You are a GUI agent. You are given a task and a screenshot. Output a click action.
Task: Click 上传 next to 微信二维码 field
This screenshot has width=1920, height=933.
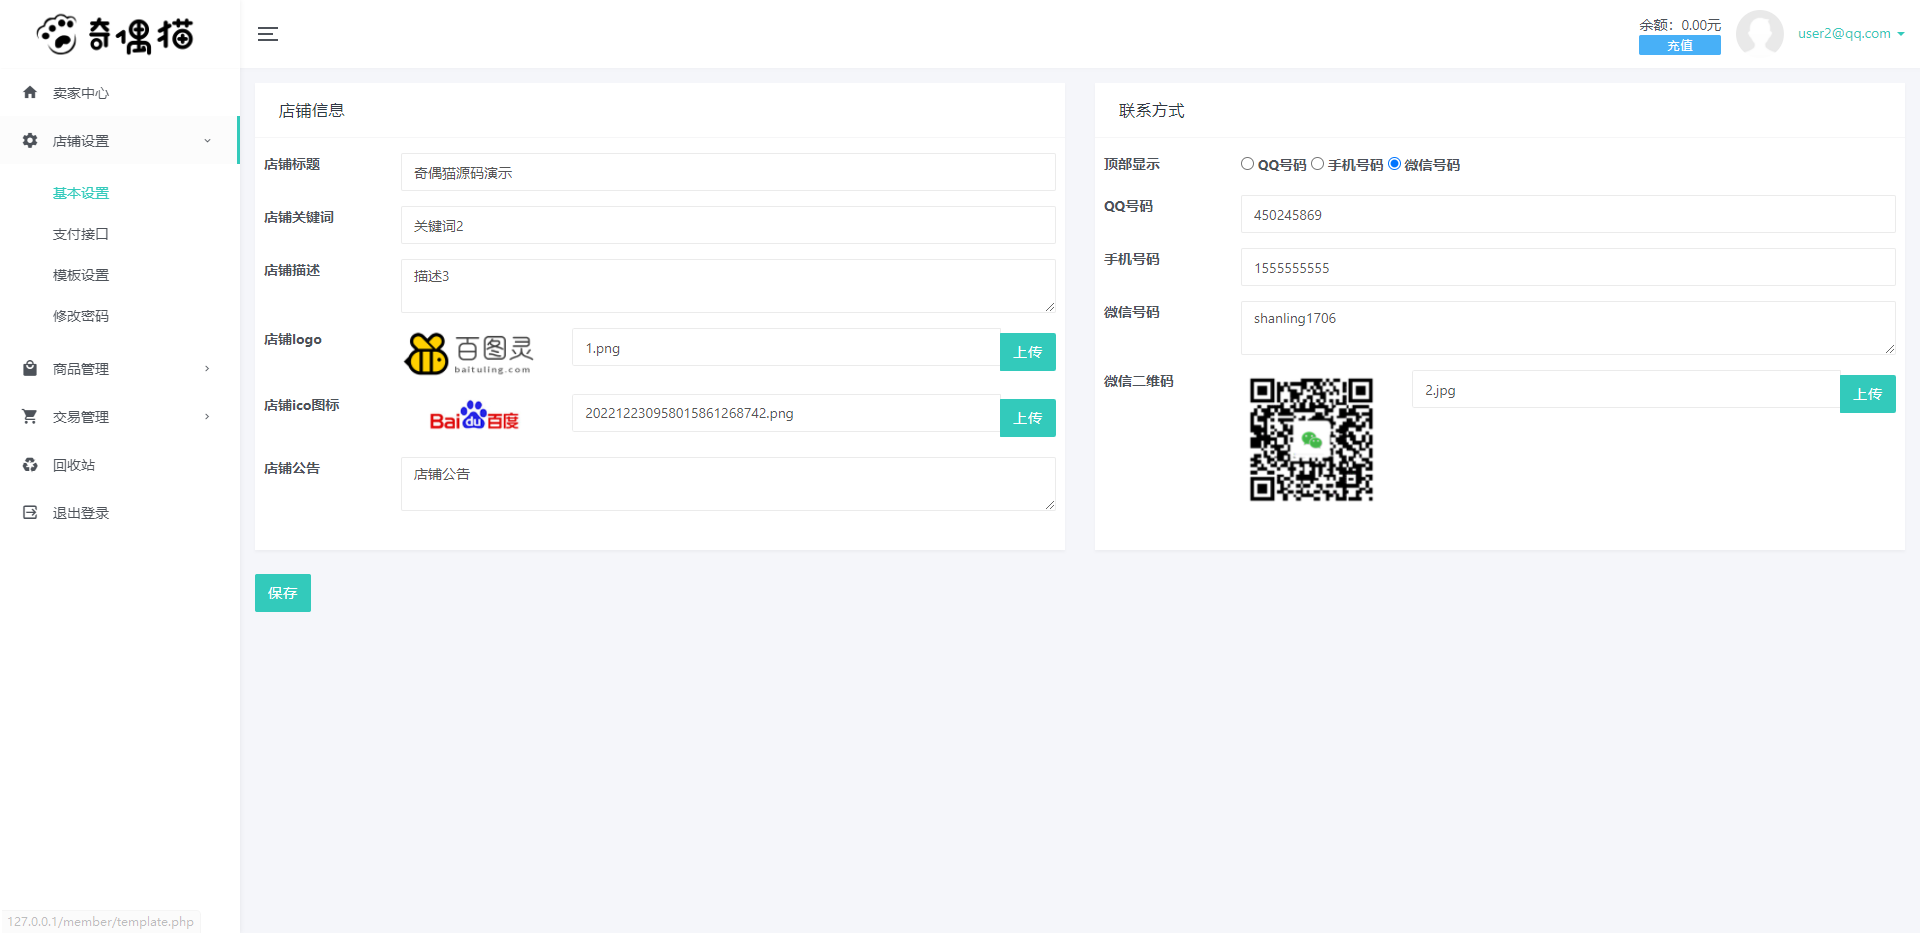click(1868, 394)
